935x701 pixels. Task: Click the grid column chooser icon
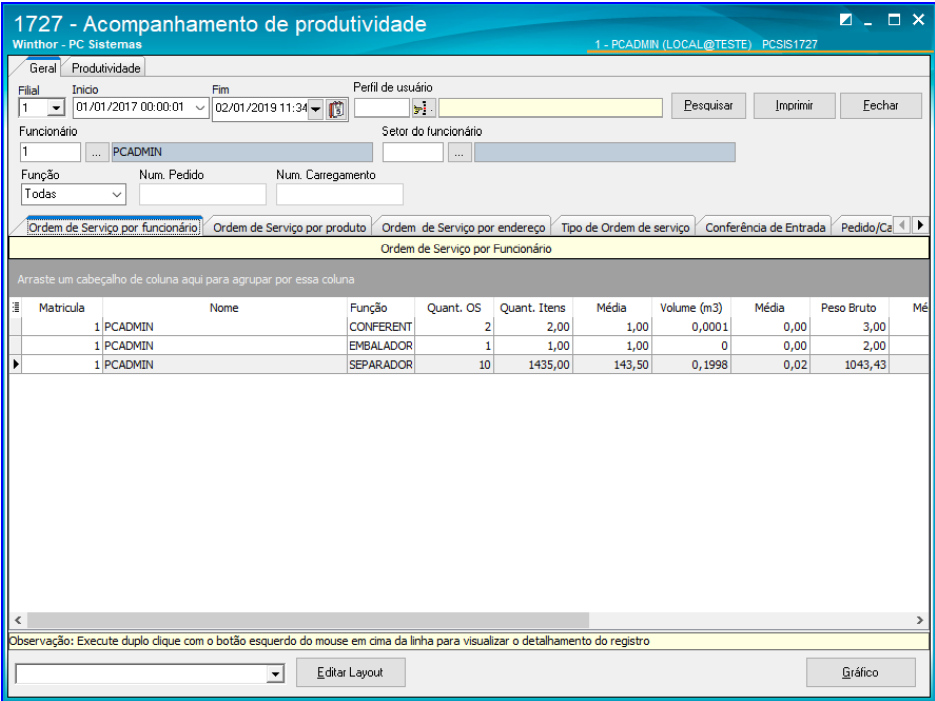click(16, 308)
